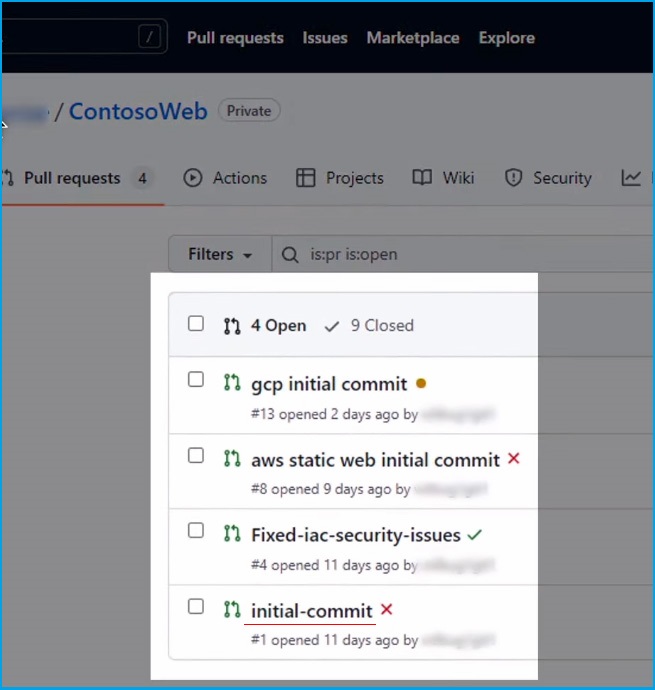Switch to the Actions tab
The width and height of the screenshot is (655, 690).
[x=225, y=178]
